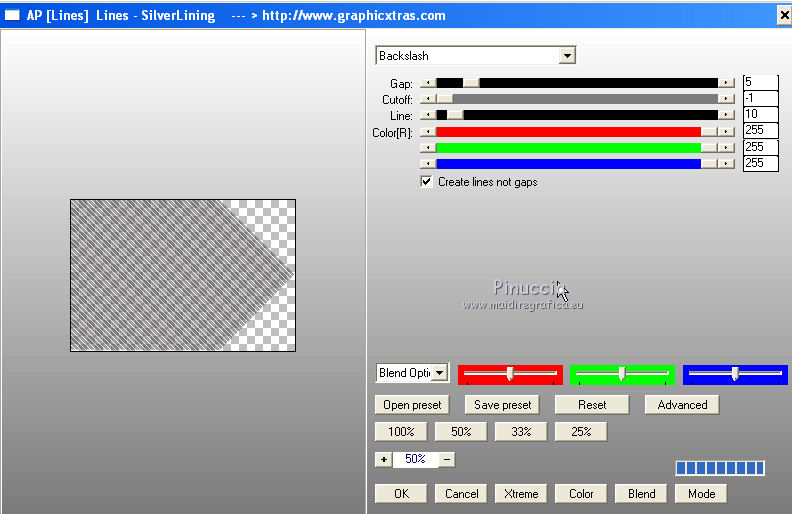Click the Line slider track

[577, 115]
